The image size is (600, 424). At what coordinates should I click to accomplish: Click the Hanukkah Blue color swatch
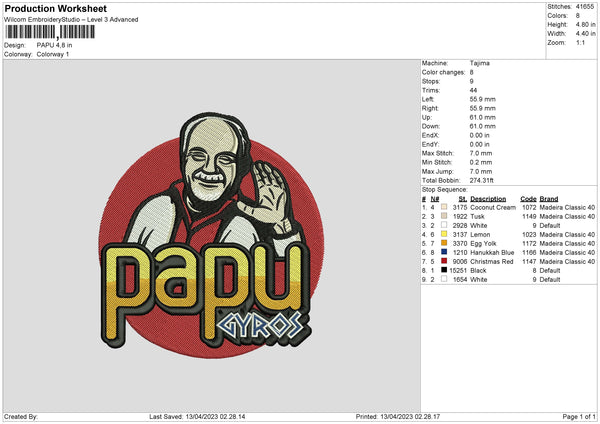point(444,252)
